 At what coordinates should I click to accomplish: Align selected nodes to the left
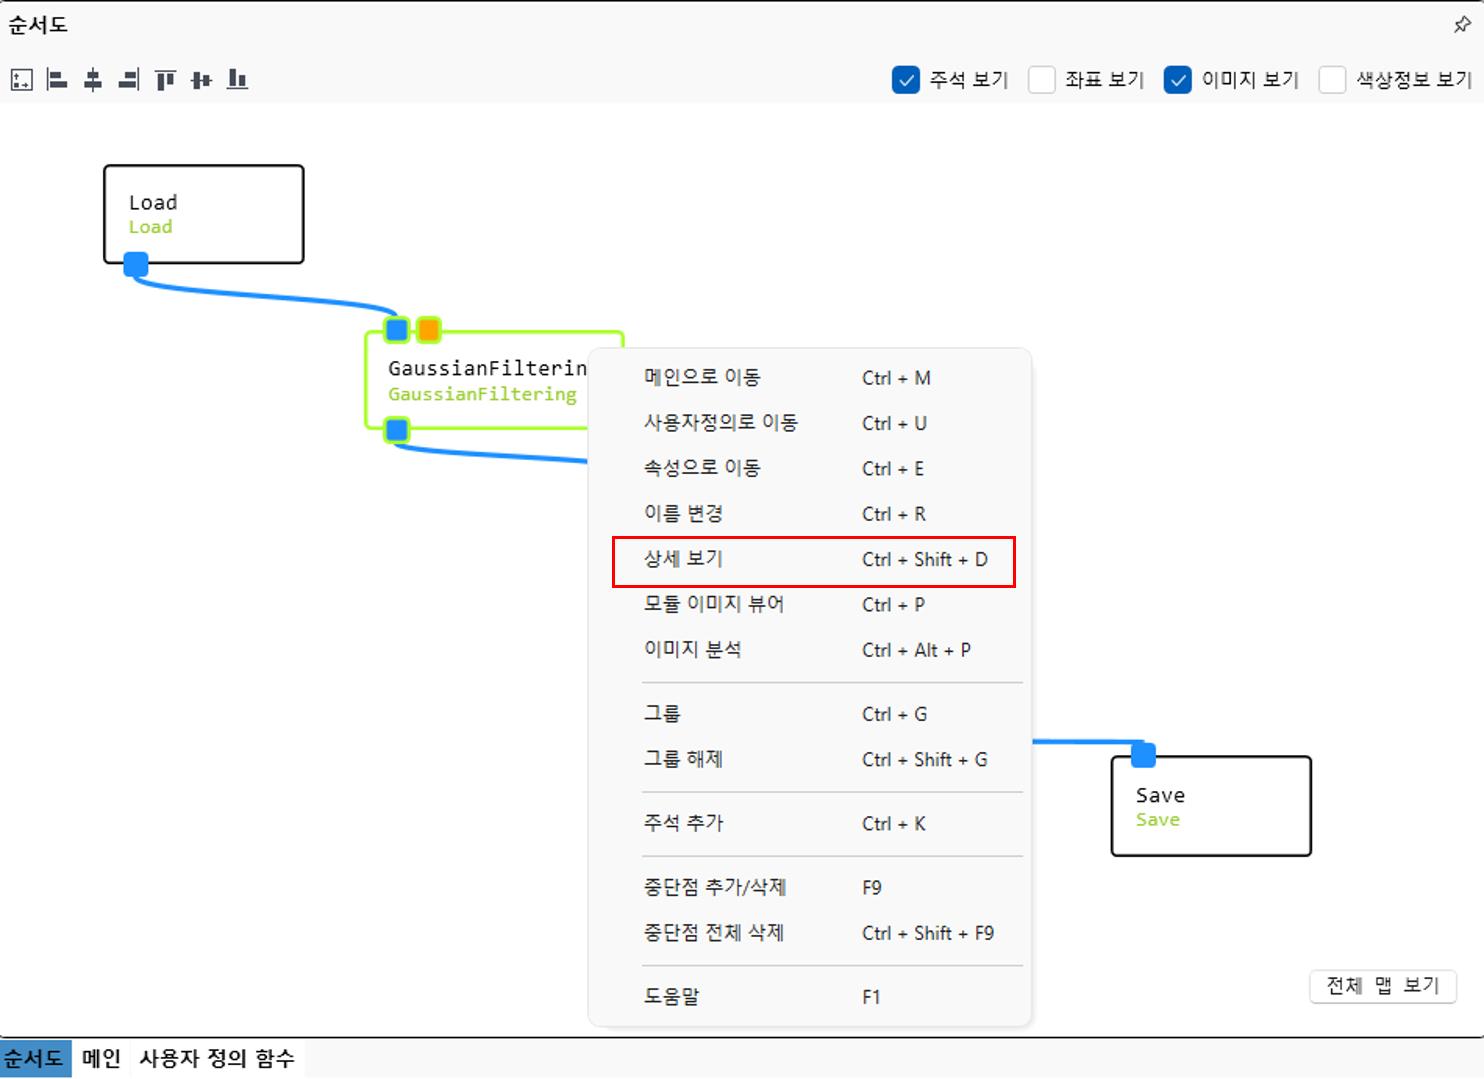coord(57,80)
